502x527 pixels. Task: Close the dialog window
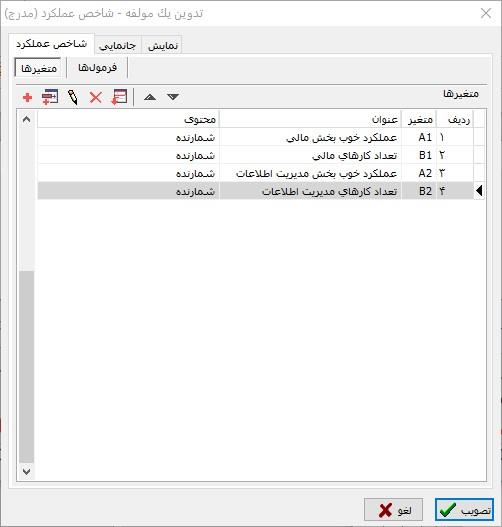tap(486, 13)
